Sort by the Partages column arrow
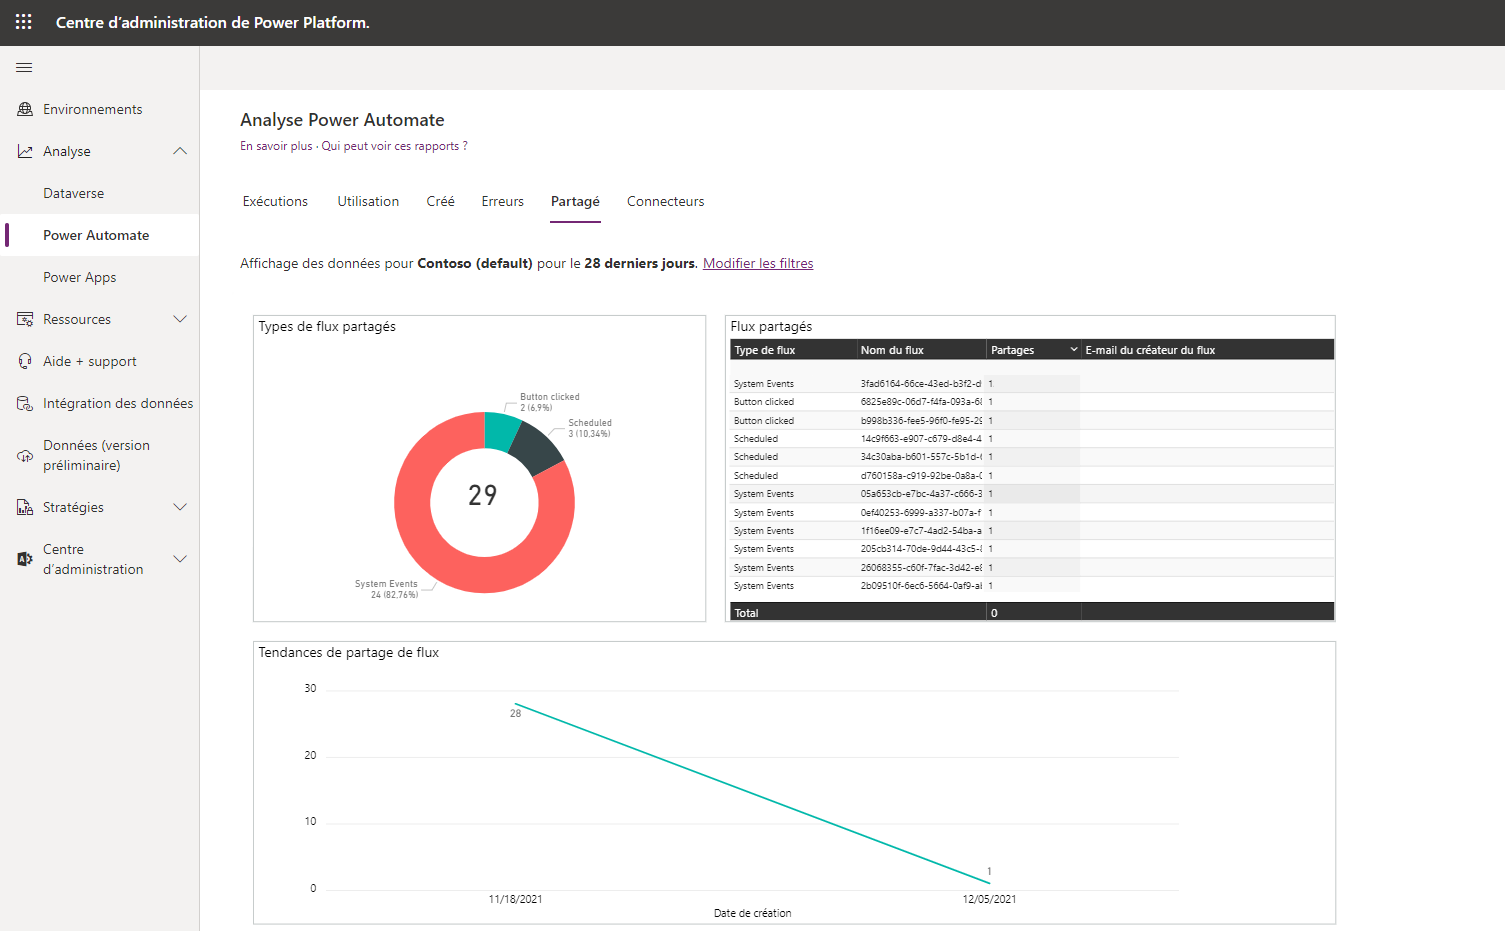Screen dimensions: 1505x931 [1074, 350]
